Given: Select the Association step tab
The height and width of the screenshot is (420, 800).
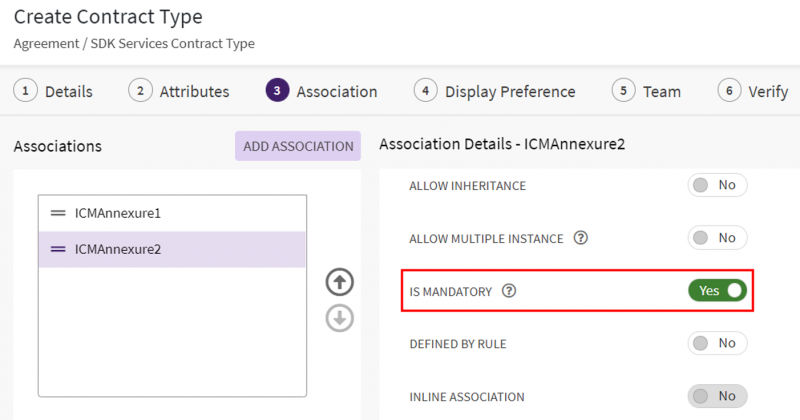Looking at the screenshot, I should click(336, 91).
